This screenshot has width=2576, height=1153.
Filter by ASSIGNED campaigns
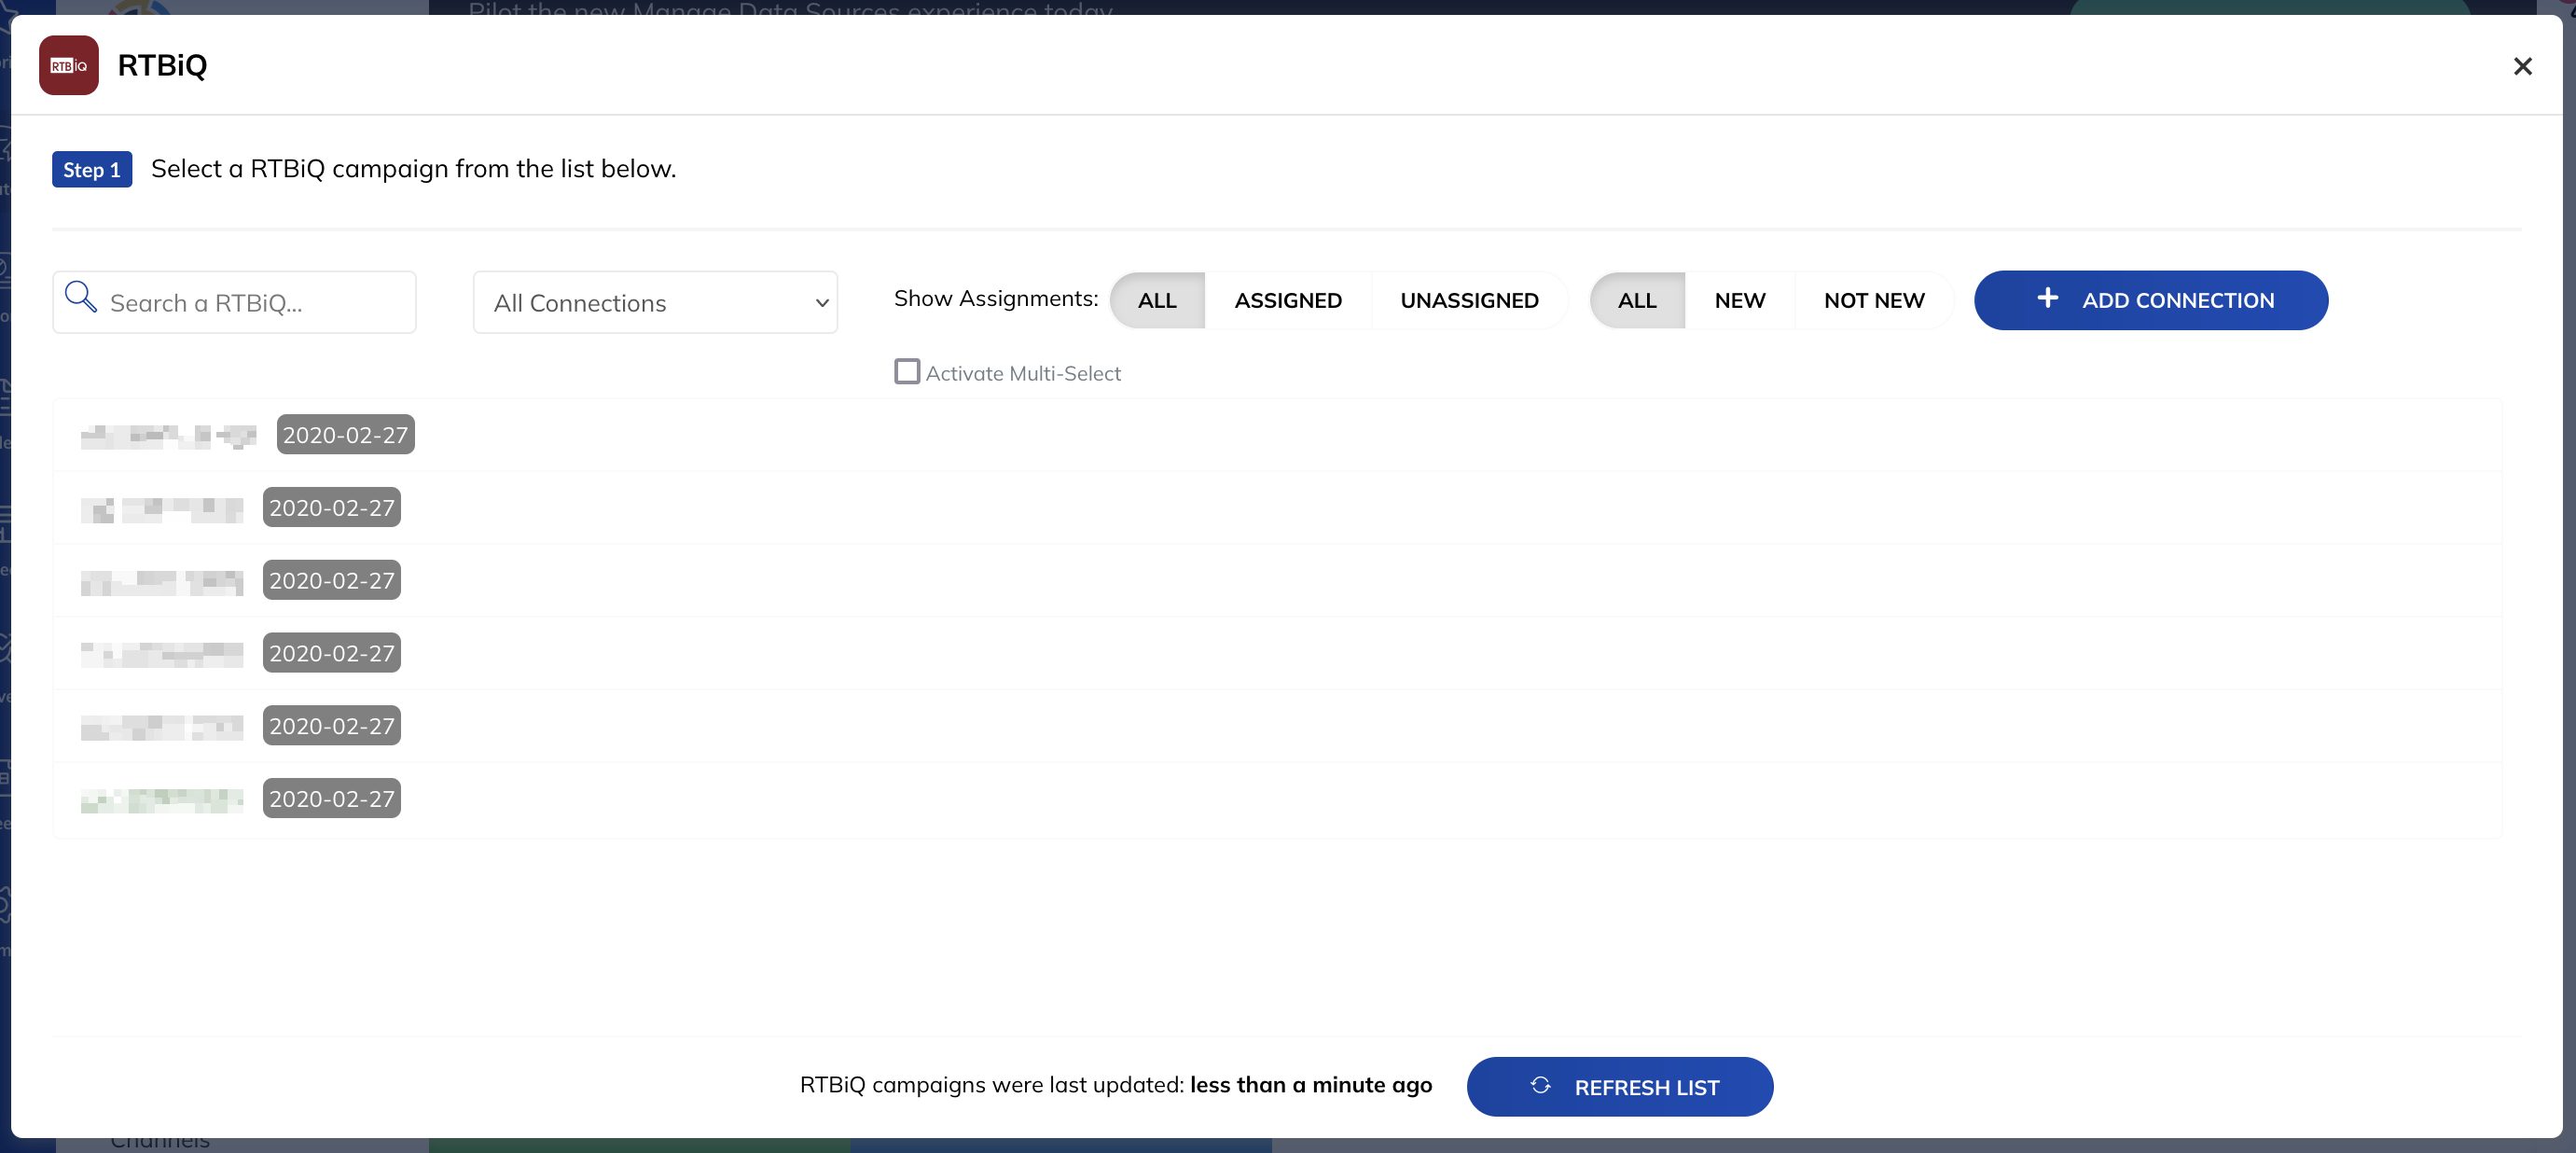1288,300
